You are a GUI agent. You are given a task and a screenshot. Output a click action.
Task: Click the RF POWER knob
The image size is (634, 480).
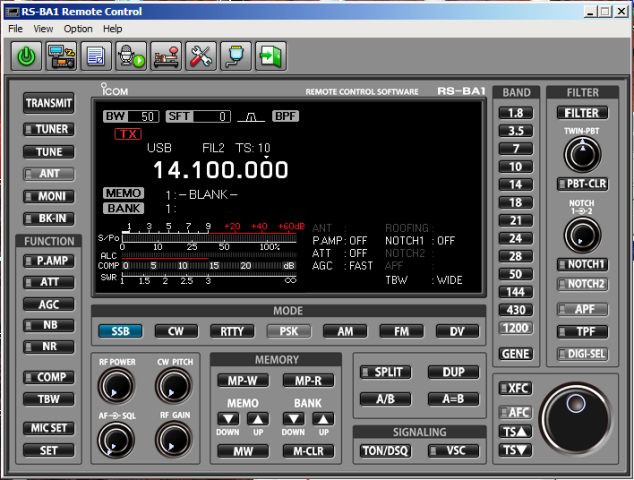(117, 384)
